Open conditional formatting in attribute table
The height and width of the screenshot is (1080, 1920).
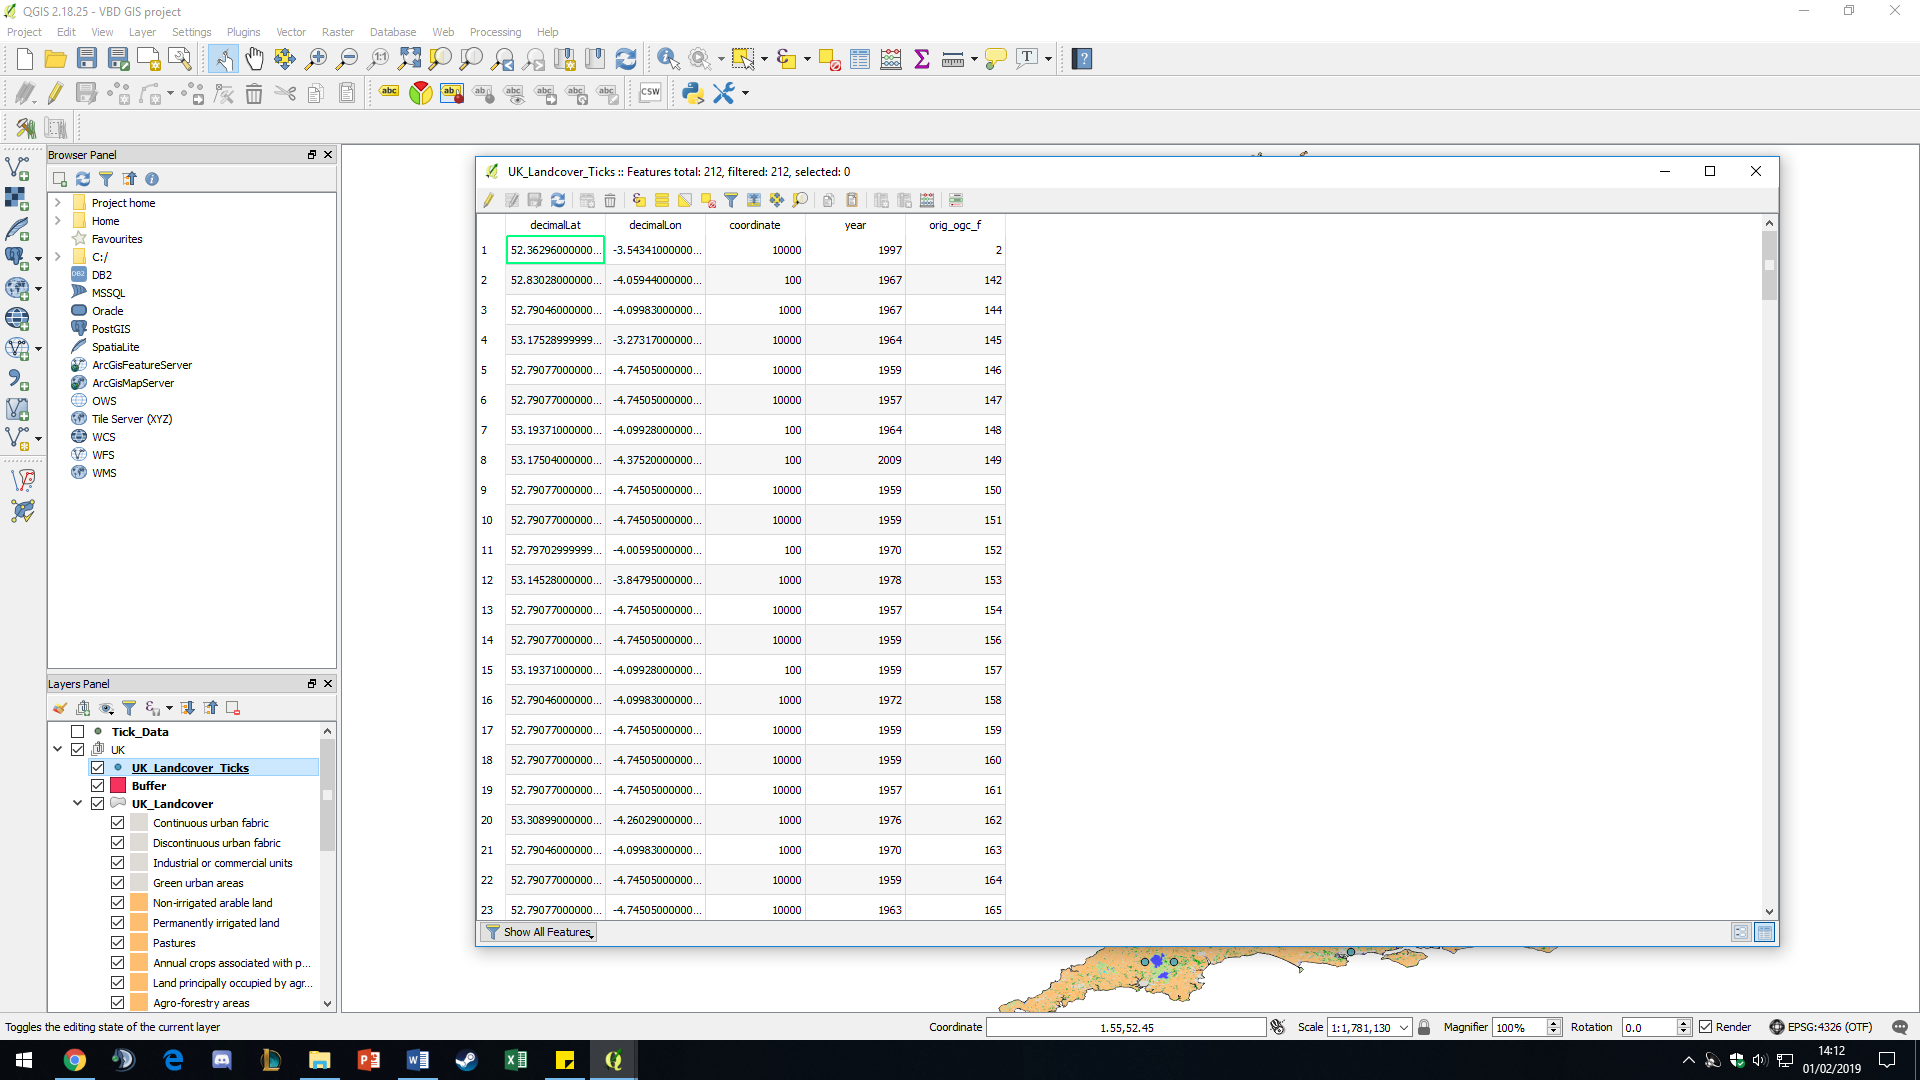tap(956, 200)
